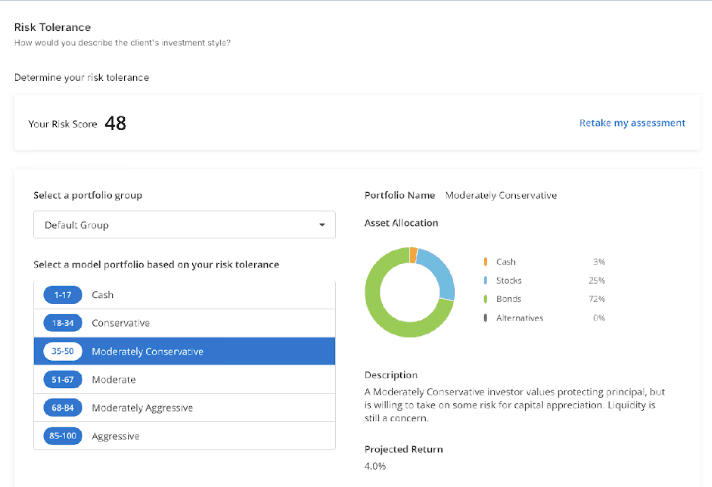Image resolution: width=712 pixels, height=487 pixels.
Task: Click the Your Risk Score label
Action: coord(63,124)
